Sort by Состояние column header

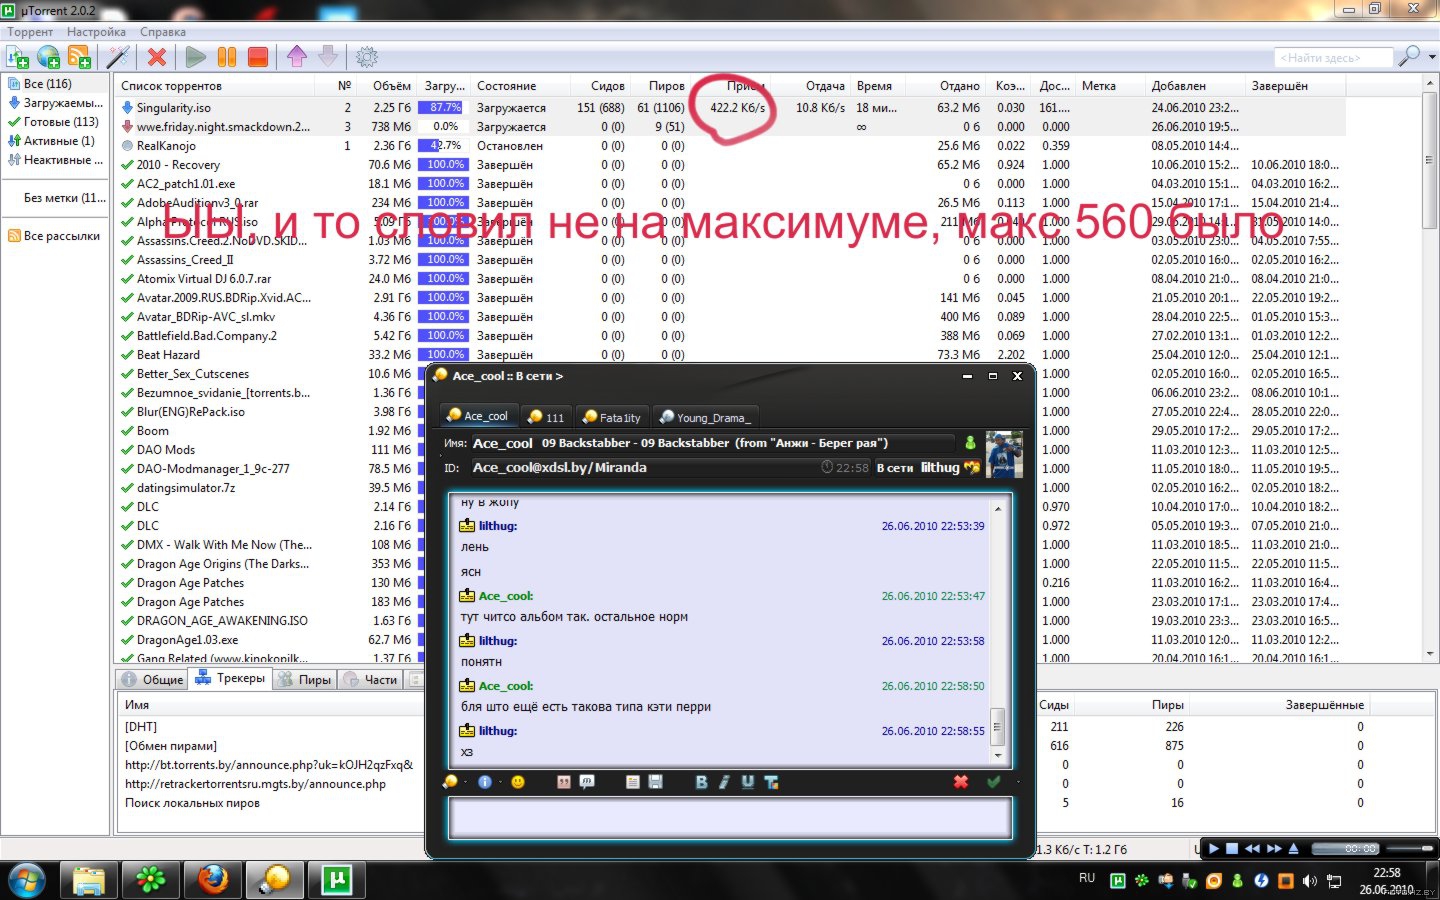[x=520, y=86]
